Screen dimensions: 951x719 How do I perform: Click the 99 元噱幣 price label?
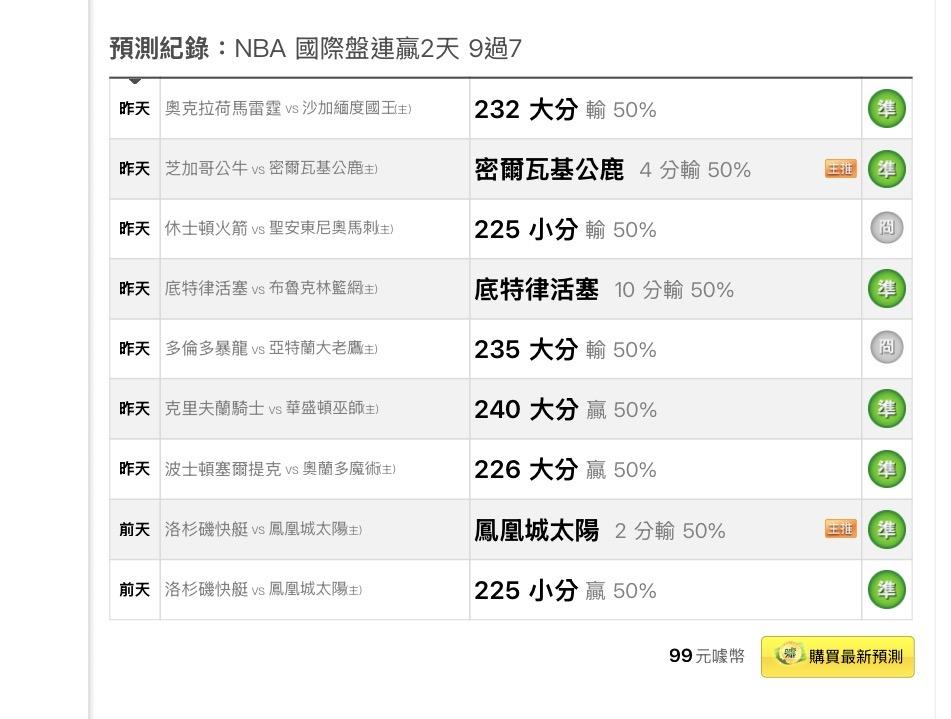pos(707,656)
